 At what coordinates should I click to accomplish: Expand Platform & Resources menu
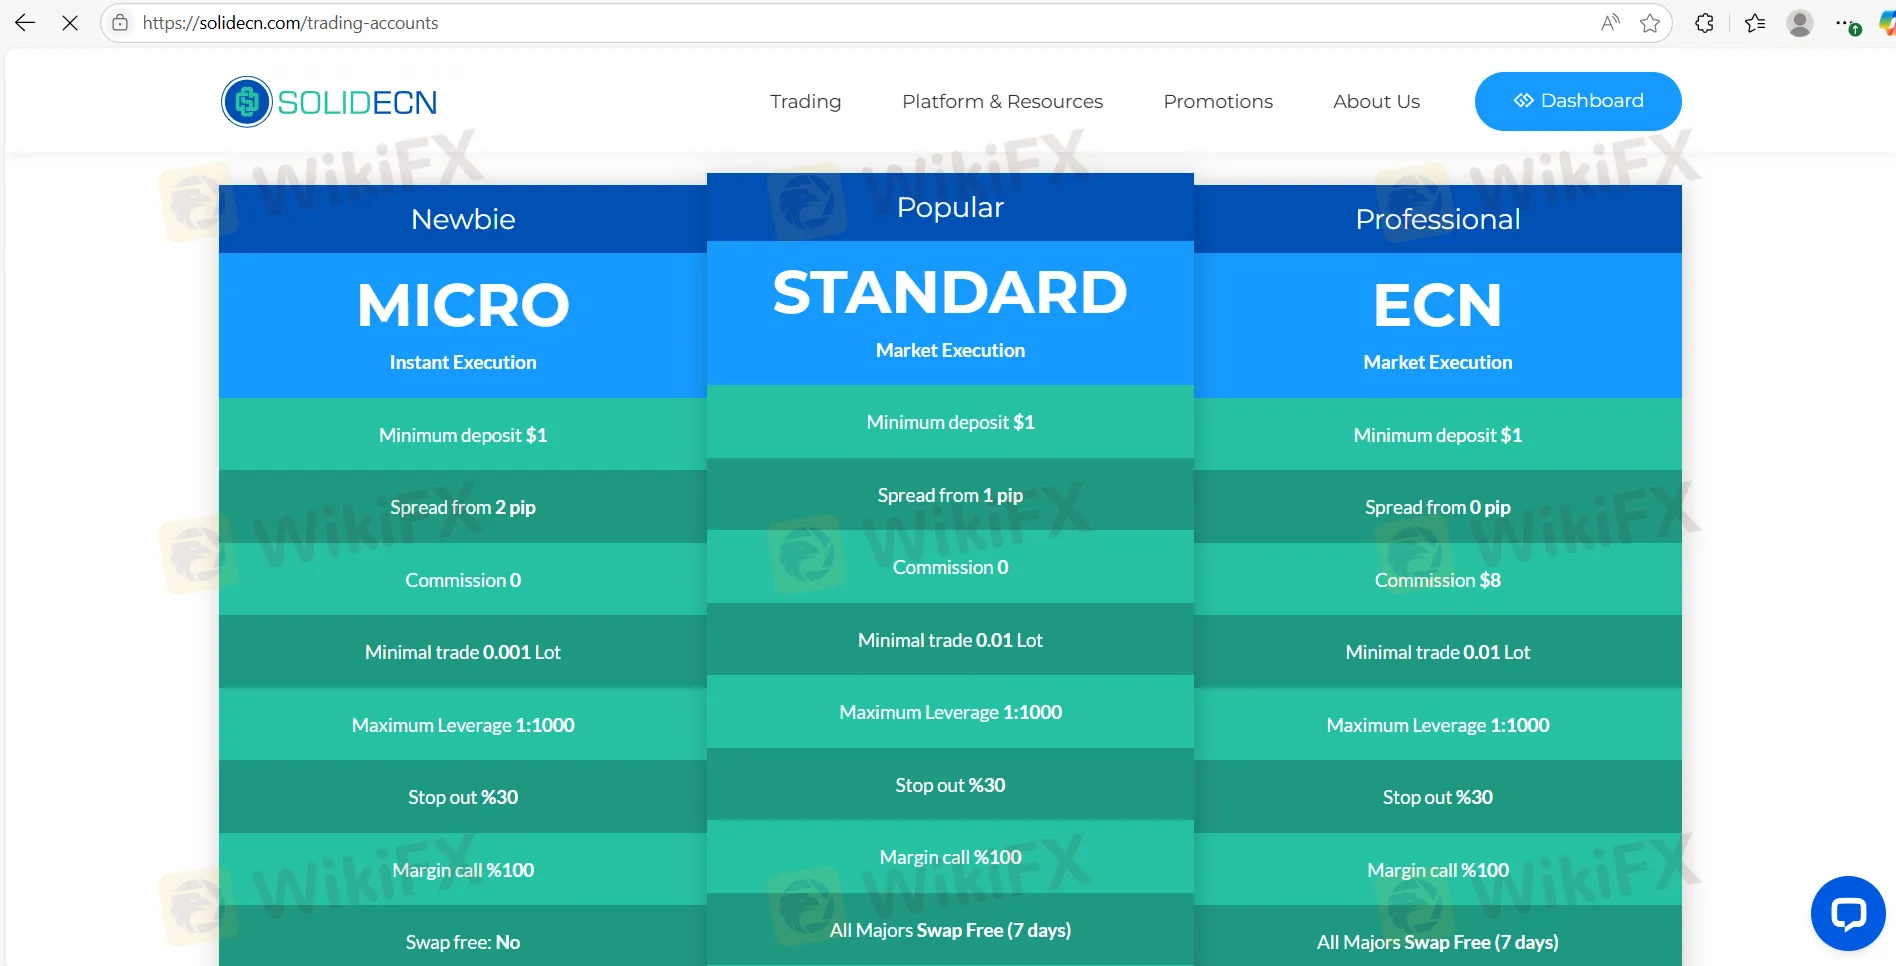(x=1002, y=102)
